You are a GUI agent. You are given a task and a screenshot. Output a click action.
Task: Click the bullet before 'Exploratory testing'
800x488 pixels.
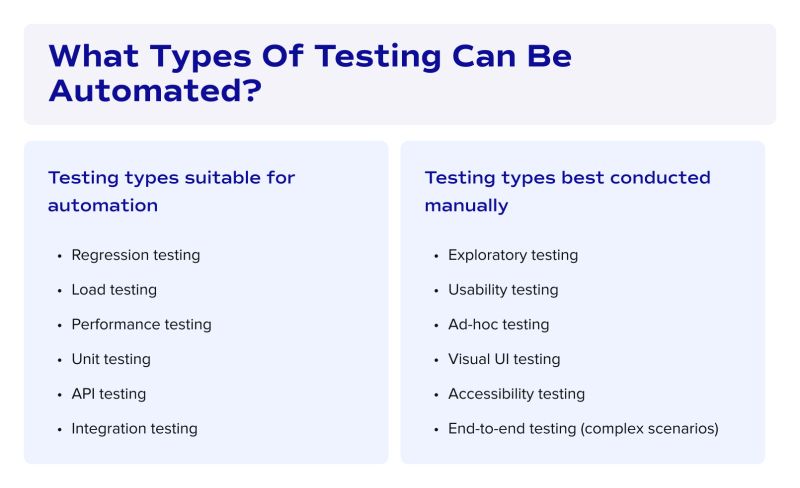[436, 256]
